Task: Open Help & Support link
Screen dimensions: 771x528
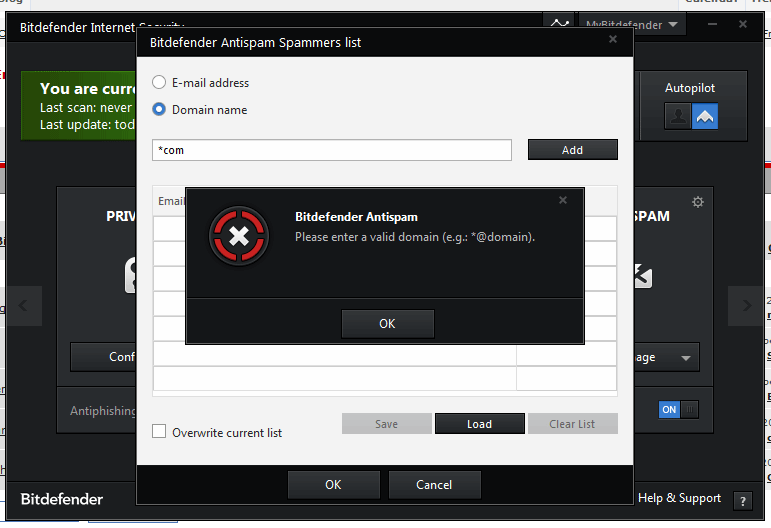Action: pos(679,498)
